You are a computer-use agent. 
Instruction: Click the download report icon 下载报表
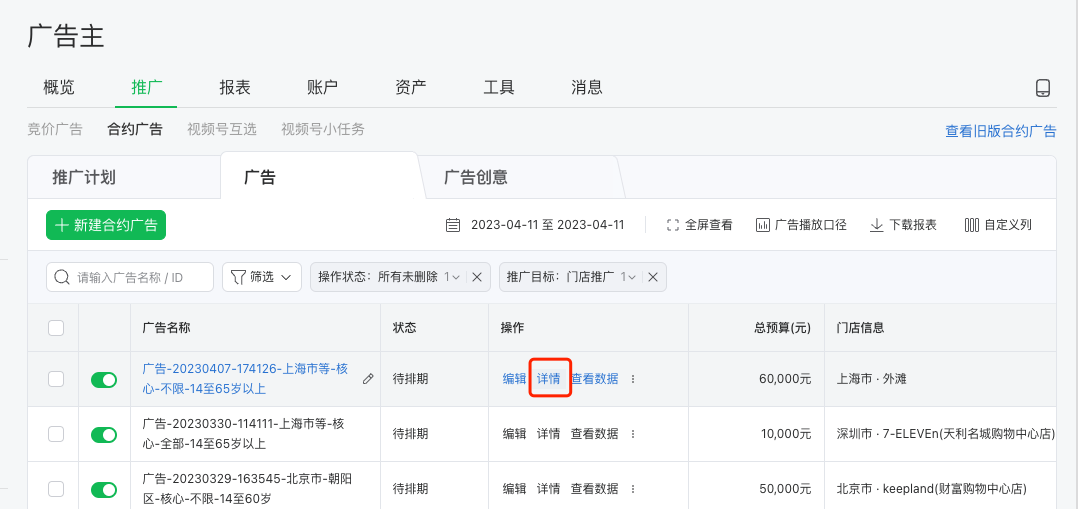877,225
